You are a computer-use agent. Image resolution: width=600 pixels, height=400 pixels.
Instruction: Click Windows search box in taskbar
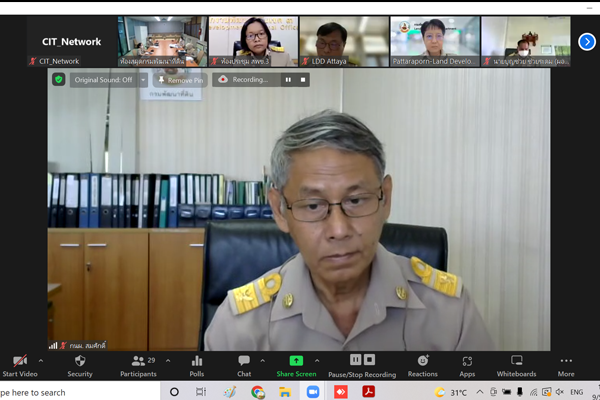tap(80, 392)
